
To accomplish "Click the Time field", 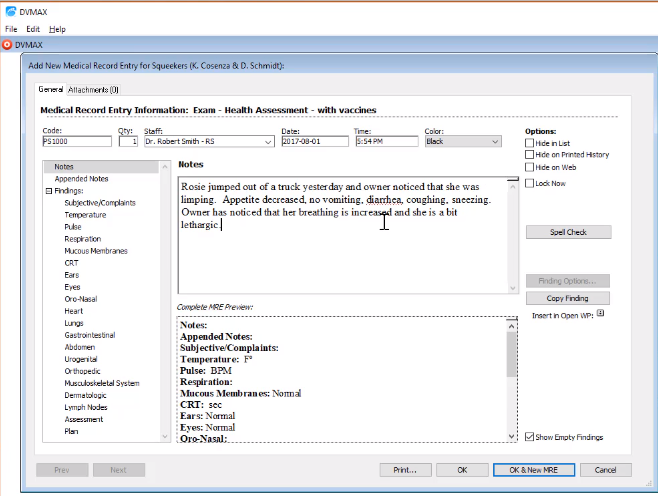I will point(386,141).
